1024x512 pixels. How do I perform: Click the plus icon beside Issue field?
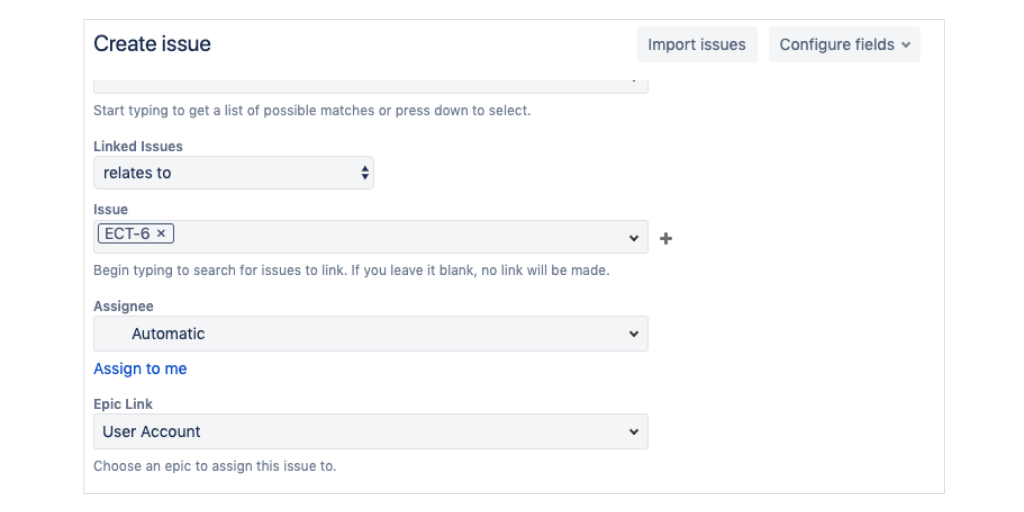[666, 239]
